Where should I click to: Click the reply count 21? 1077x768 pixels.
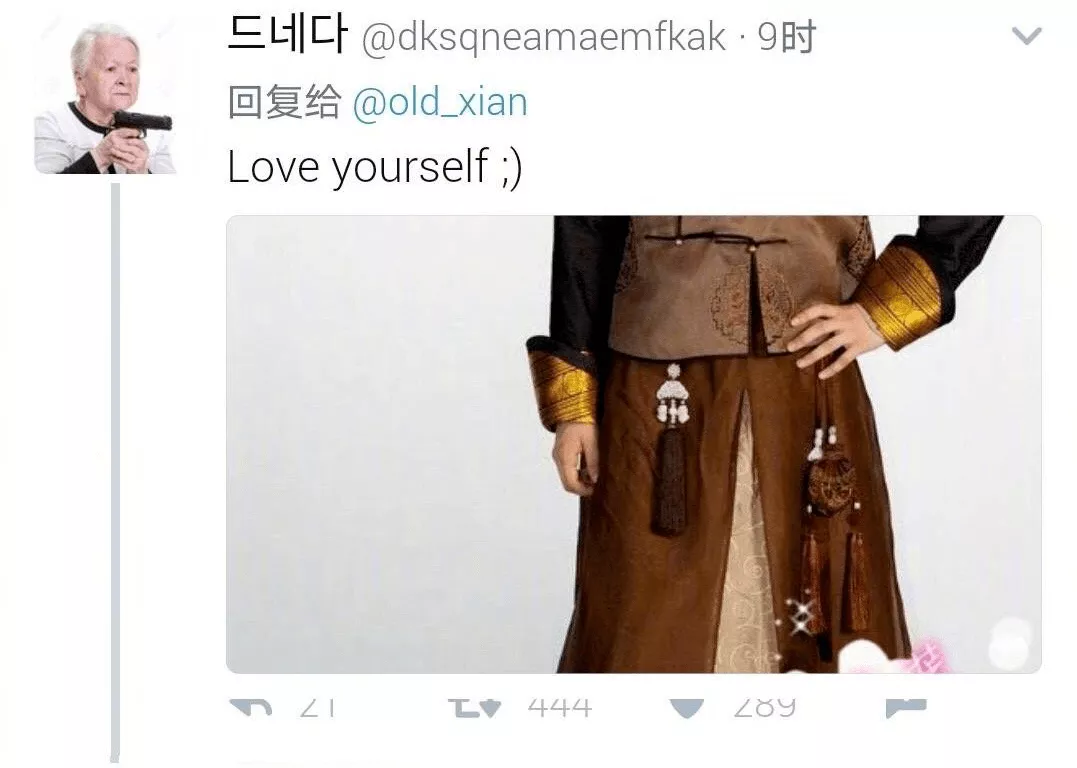(x=317, y=706)
